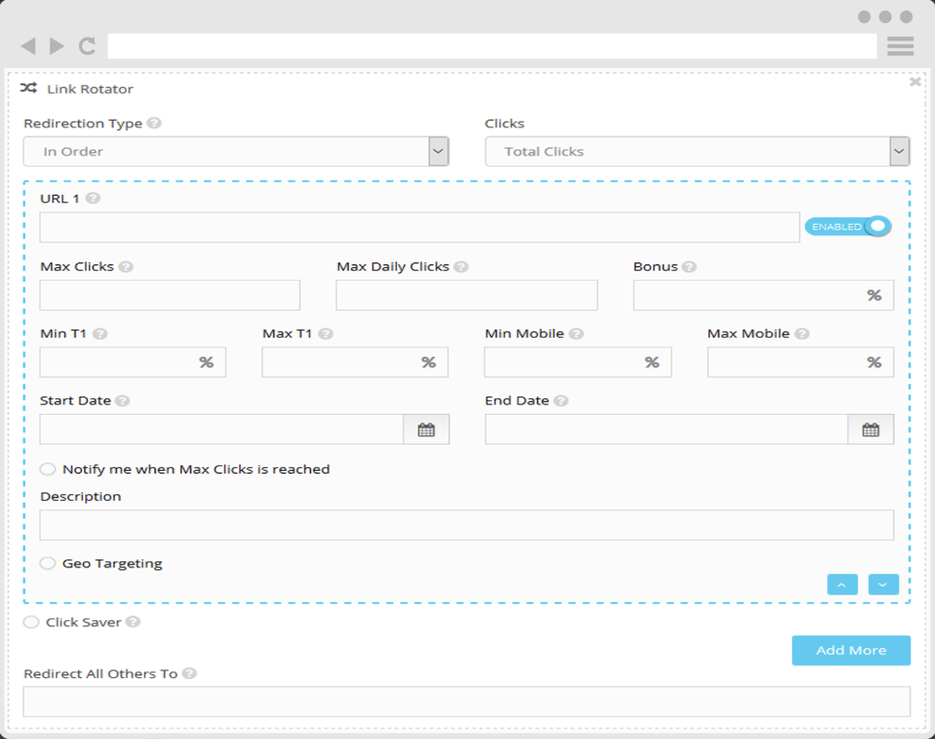Image resolution: width=935 pixels, height=739 pixels.
Task: Open the browser hamburger menu
Action: click(x=899, y=45)
